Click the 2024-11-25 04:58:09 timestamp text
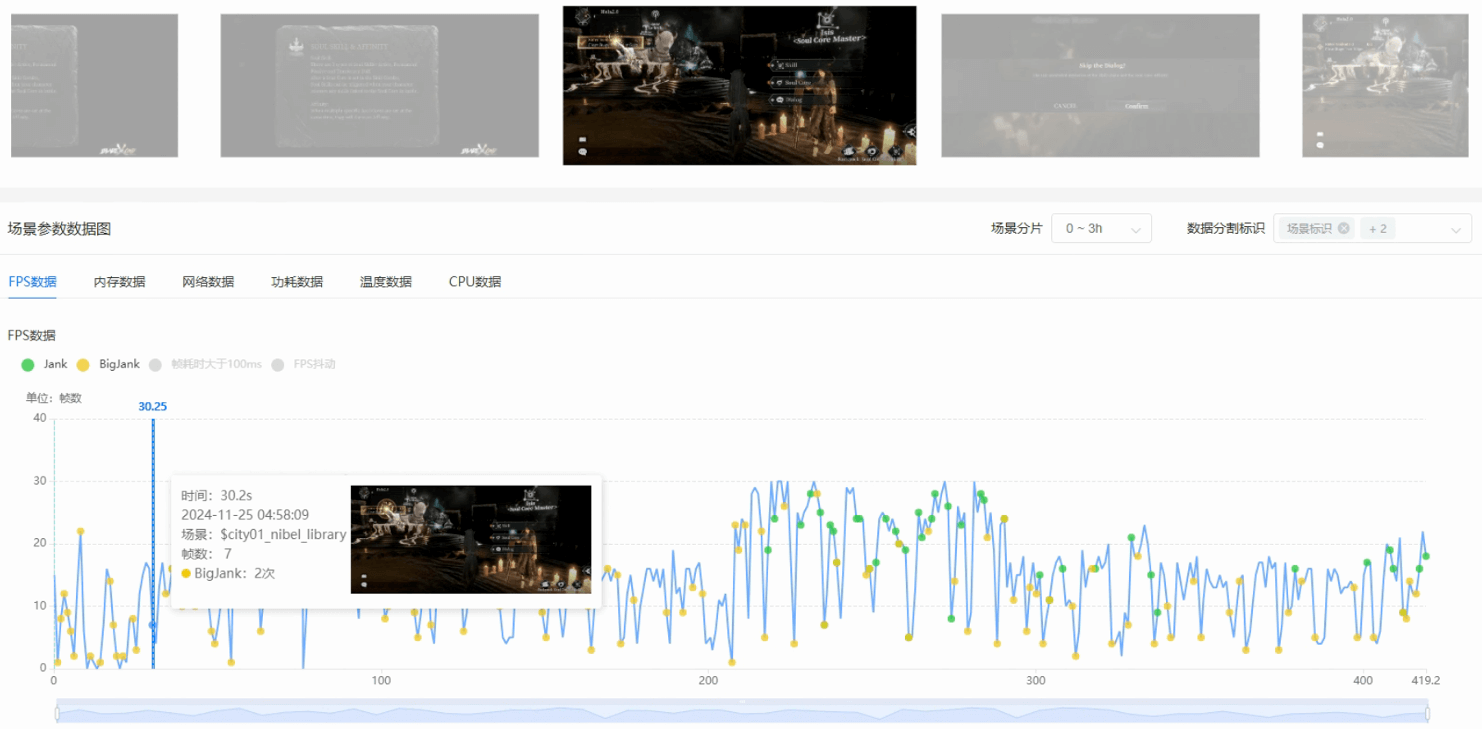1482x729 pixels. [245, 514]
